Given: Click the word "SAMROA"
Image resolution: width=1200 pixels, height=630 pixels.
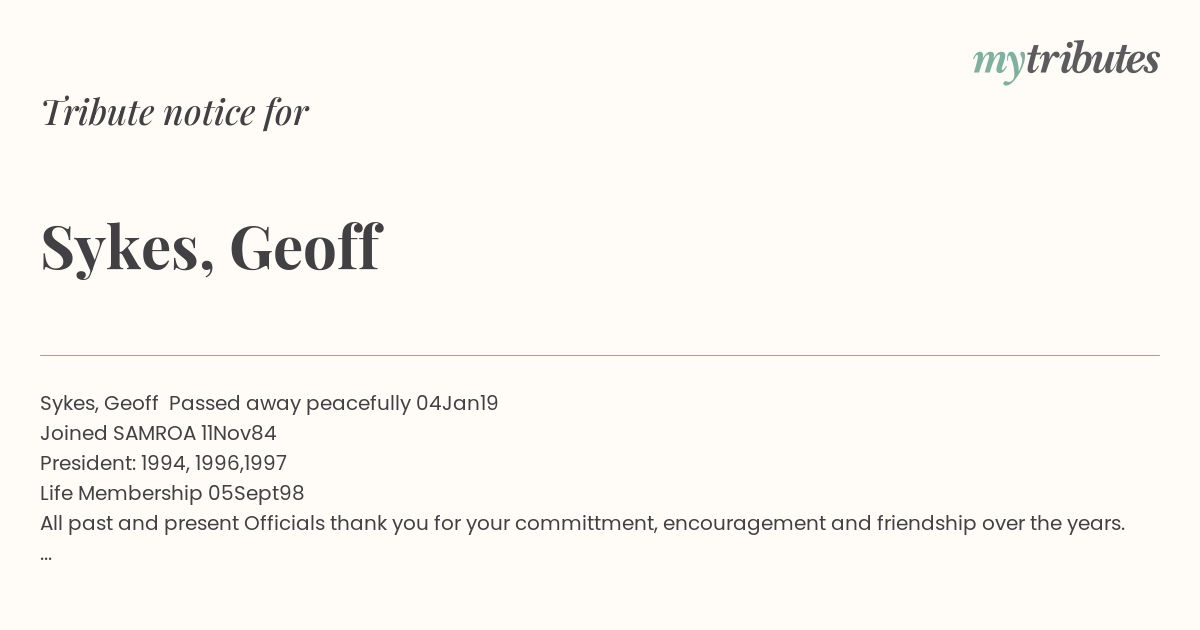Looking at the screenshot, I should coord(154,433).
